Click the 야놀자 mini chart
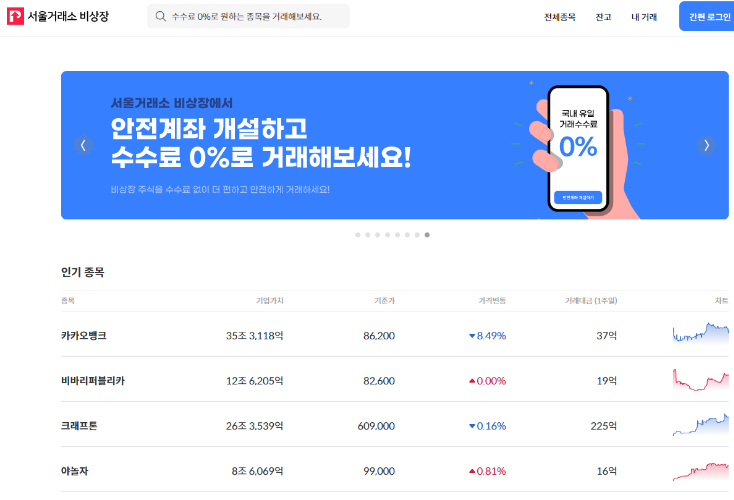Screen dimensions: 734x500 [701, 471]
